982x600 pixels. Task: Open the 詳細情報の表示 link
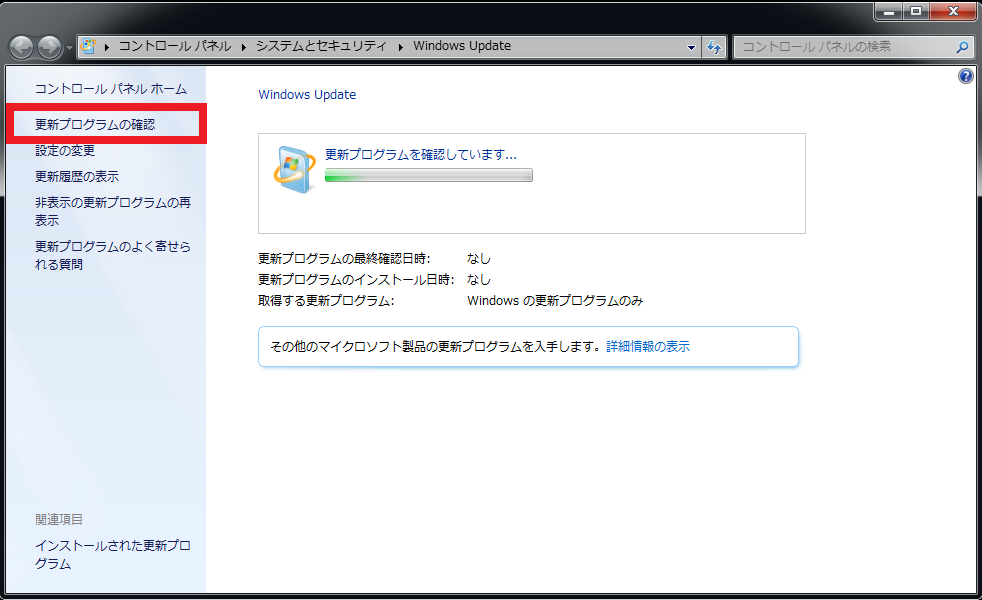click(648, 346)
